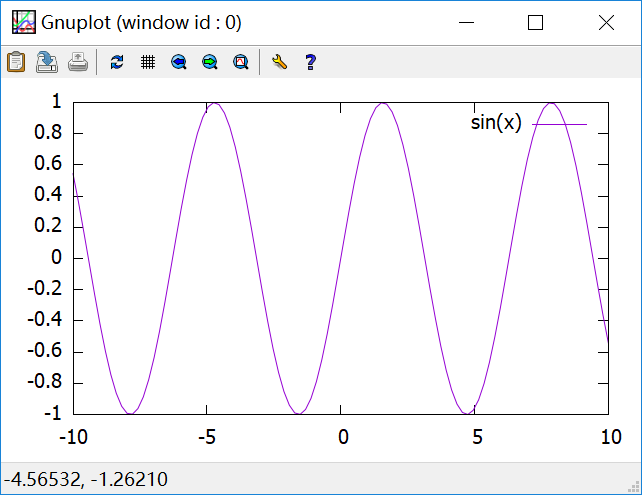This screenshot has height=495, width=642.
Task: Click the y-axis label 0.4
Action: point(48,195)
